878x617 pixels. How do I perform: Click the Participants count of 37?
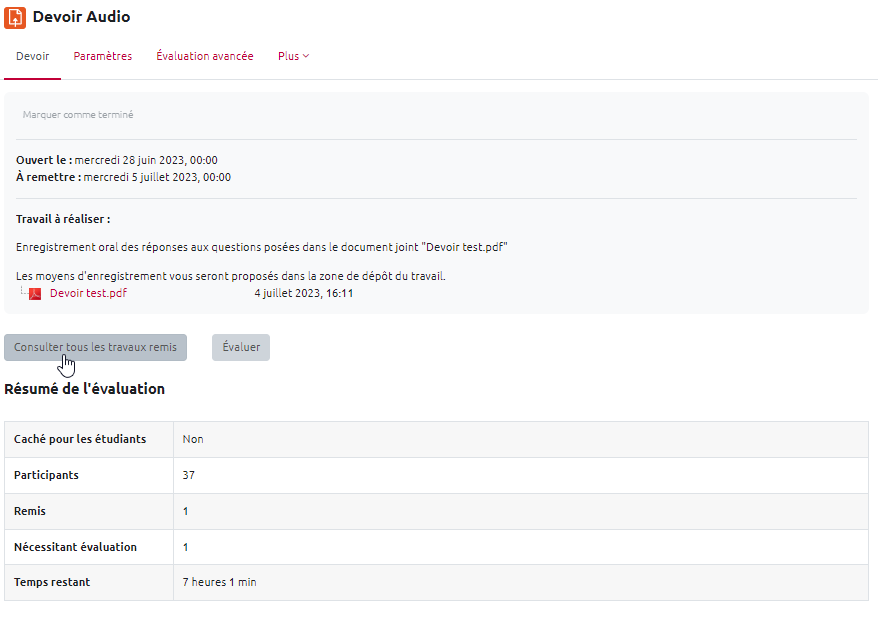(188, 475)
